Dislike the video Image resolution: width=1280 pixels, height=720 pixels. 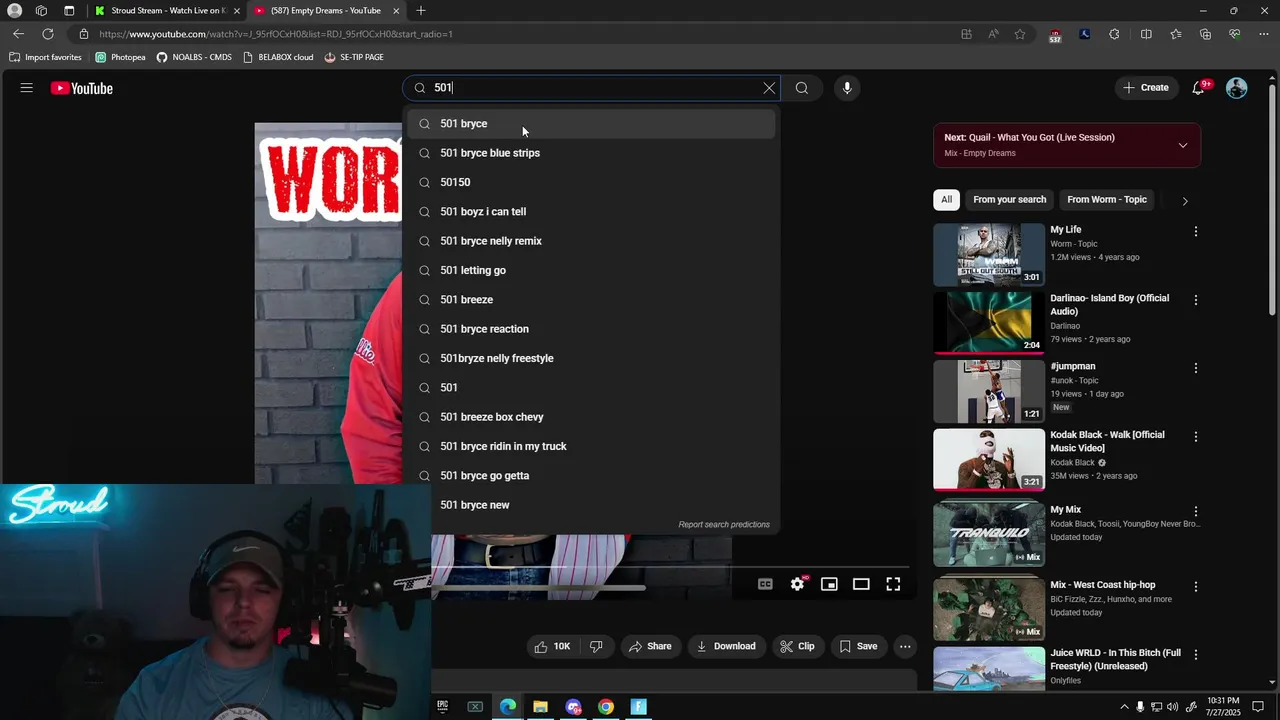click(x=596, y=647)
